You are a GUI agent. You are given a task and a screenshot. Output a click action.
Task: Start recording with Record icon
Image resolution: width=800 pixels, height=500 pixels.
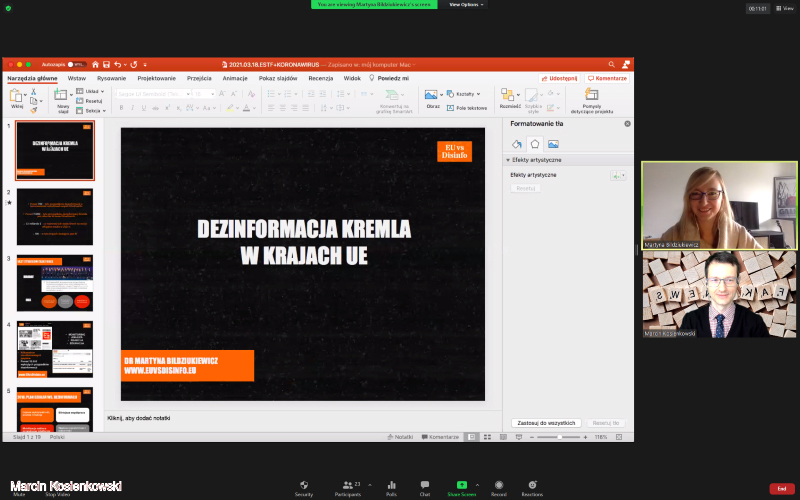[499, 487]
